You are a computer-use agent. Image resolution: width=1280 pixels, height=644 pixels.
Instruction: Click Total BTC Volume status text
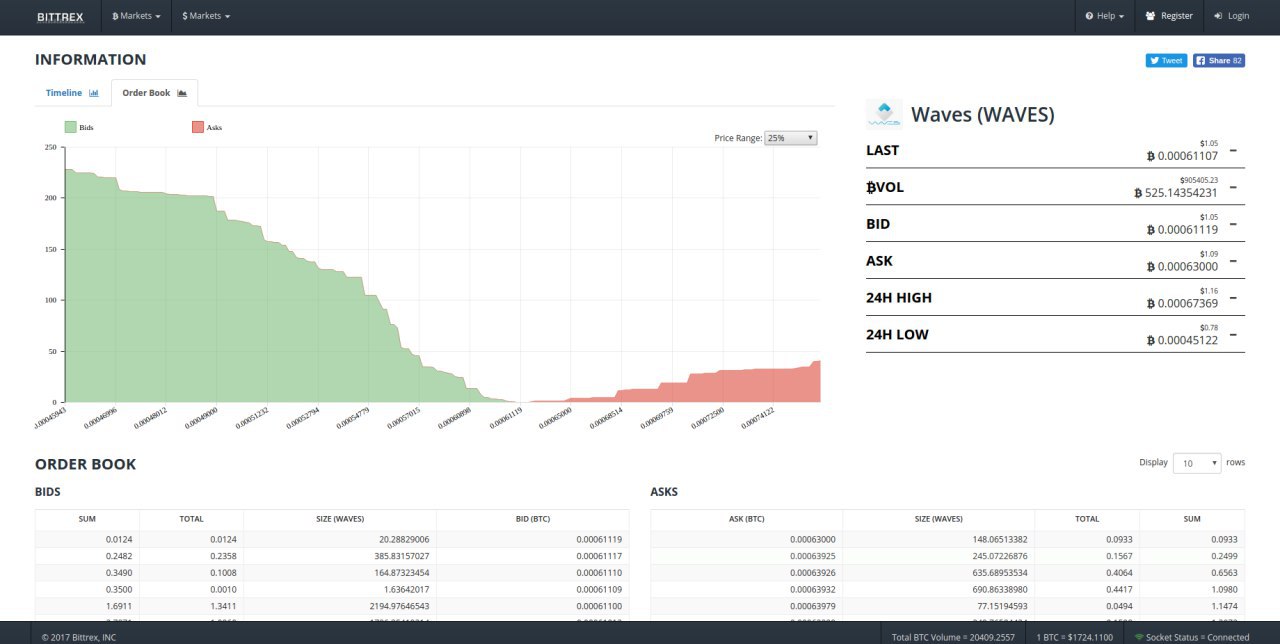(x=951, y=636)
